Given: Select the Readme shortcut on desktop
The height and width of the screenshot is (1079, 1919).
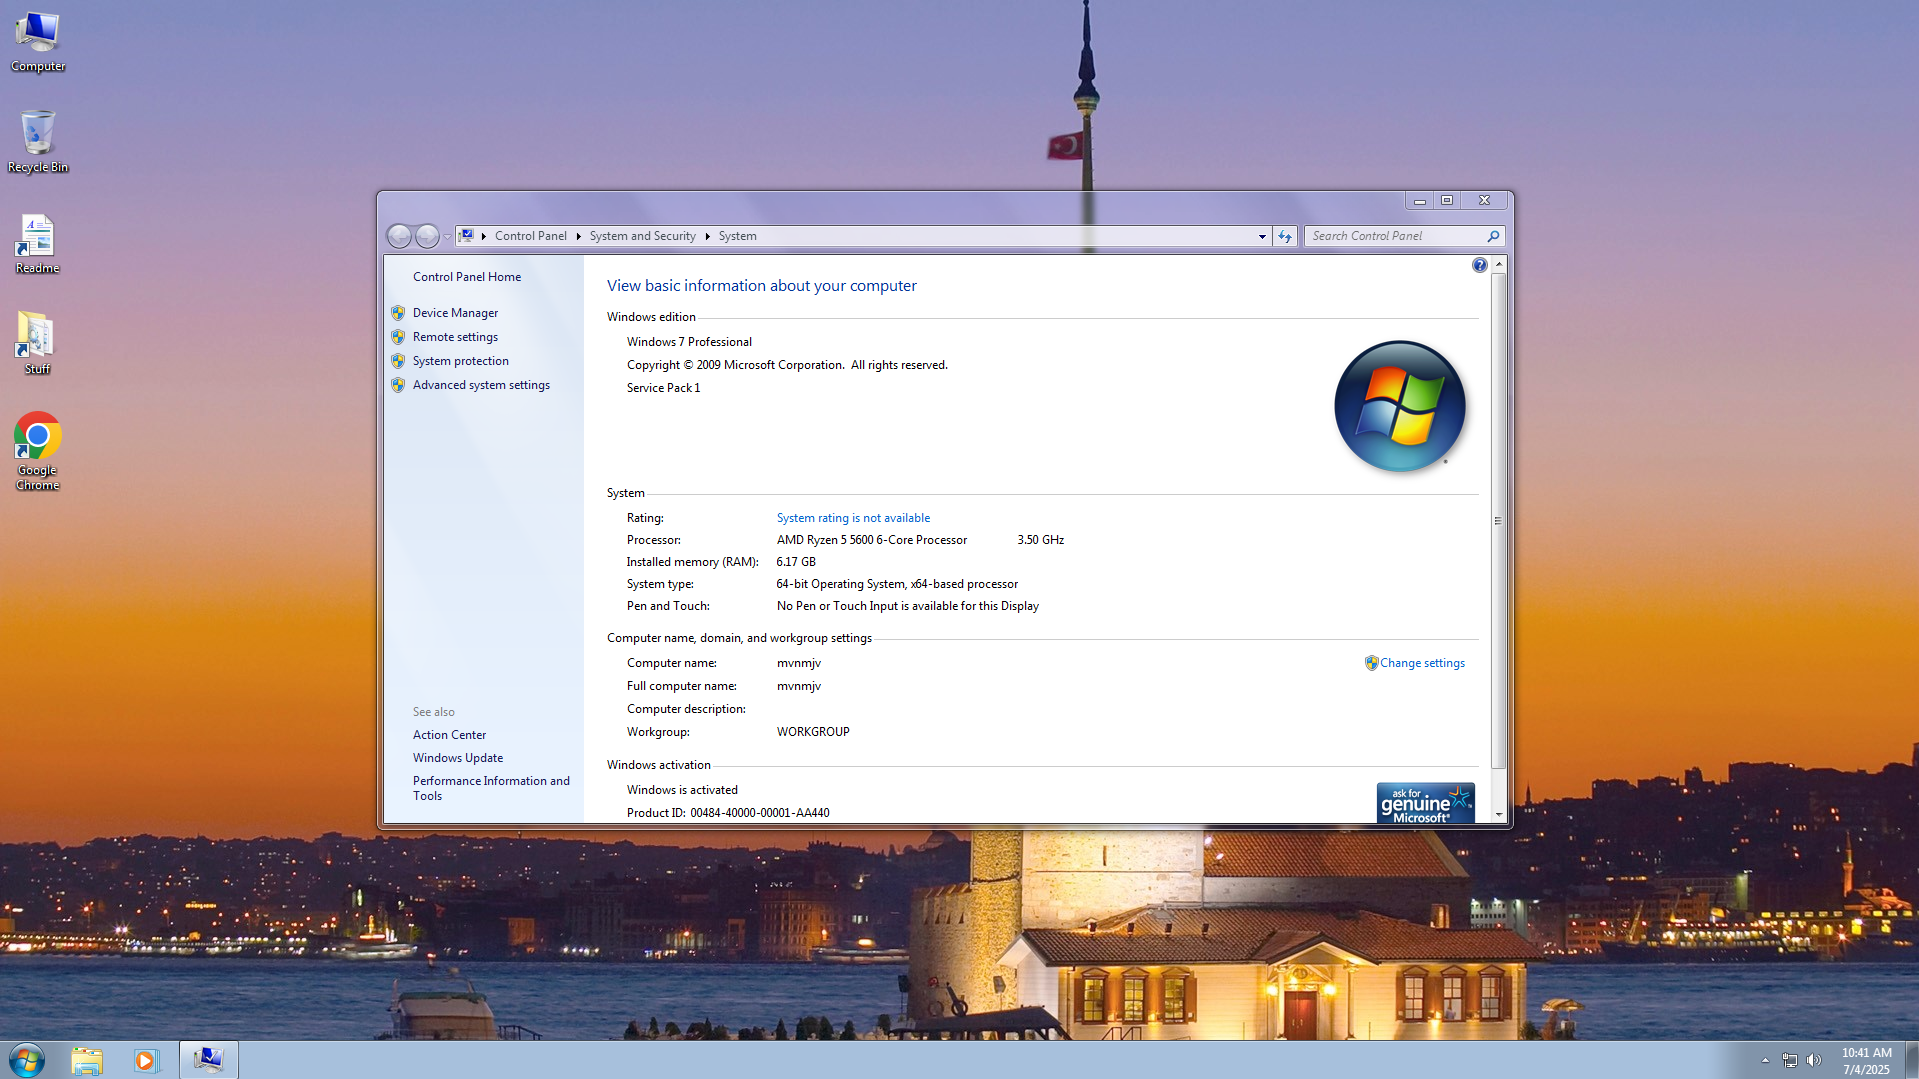Looking at the screenshot, I should 37,244.
